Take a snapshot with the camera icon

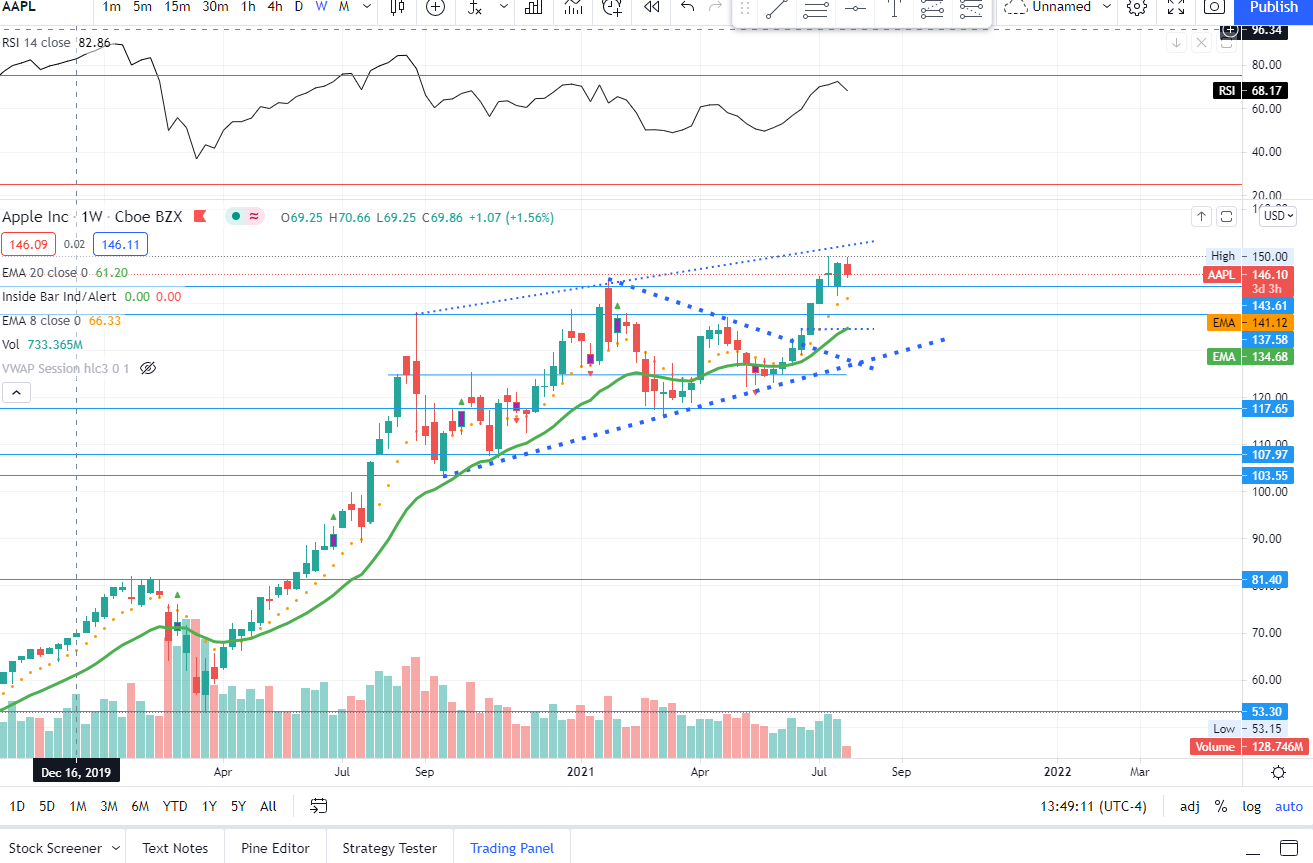(1214, 7)
